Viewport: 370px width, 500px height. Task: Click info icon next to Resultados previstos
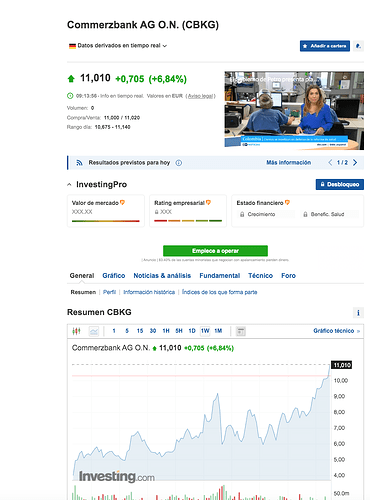[x=179, y=163]
